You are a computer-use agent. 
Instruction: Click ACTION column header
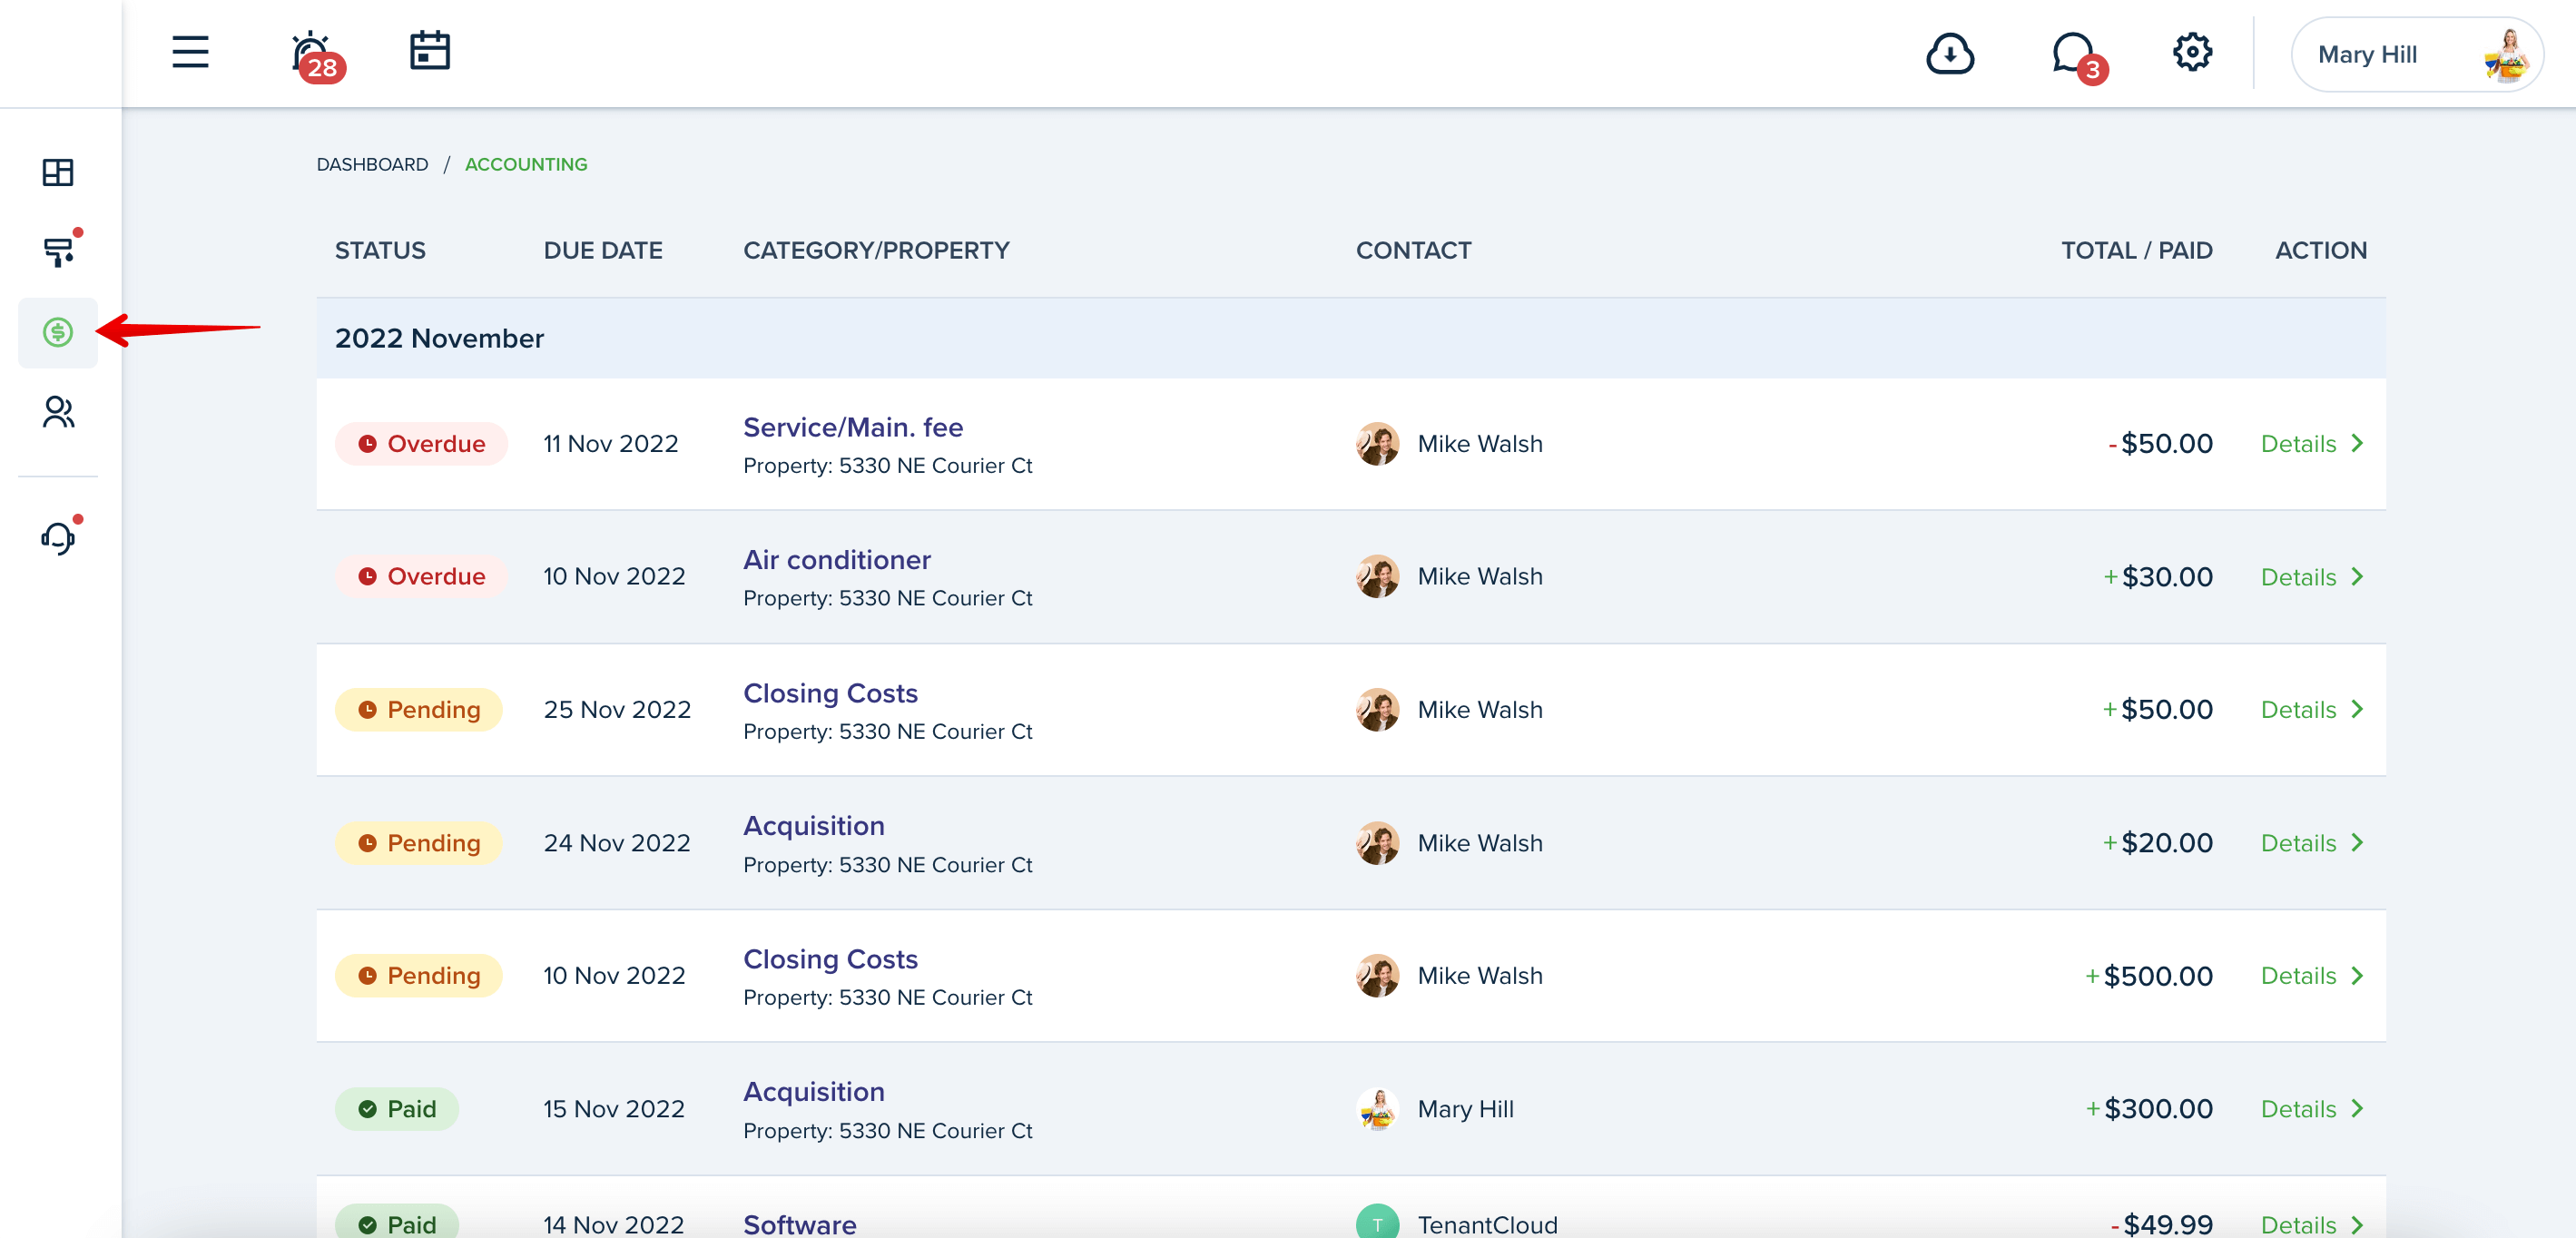click(2321, 250)
